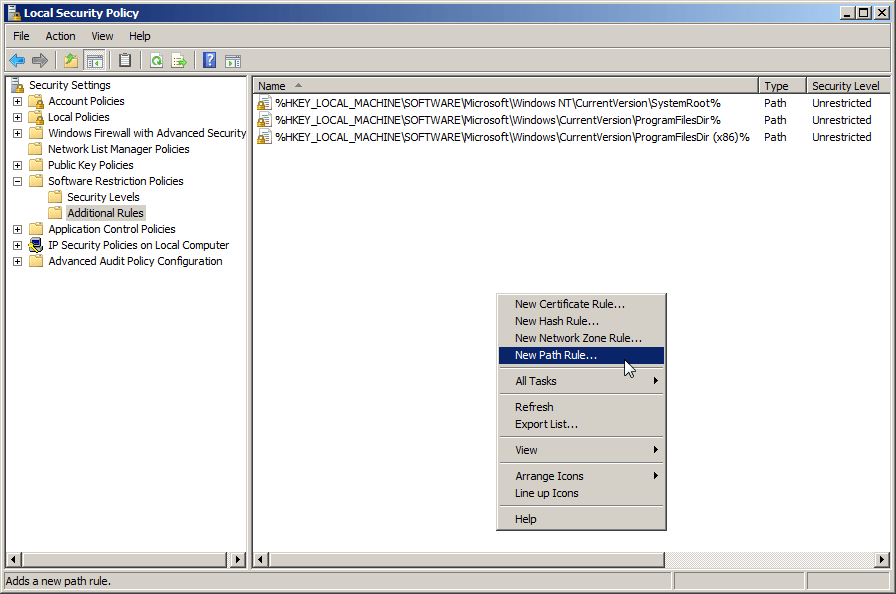
Task: Open the View submenu in context menu
Action: point(581,450)
